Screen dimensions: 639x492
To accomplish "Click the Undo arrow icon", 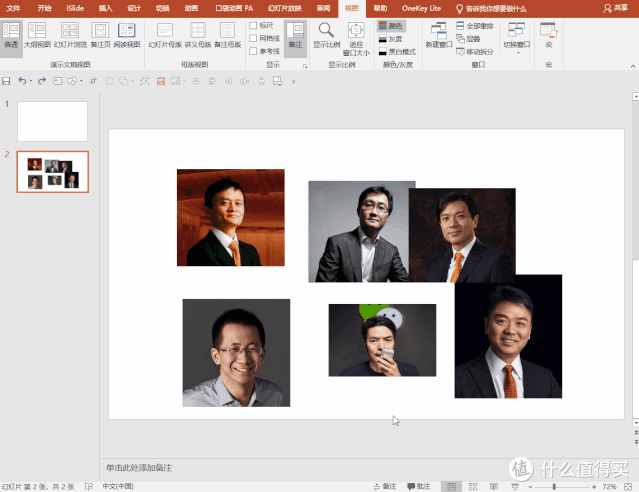I will pyautogui.click(x=22, y=81).
